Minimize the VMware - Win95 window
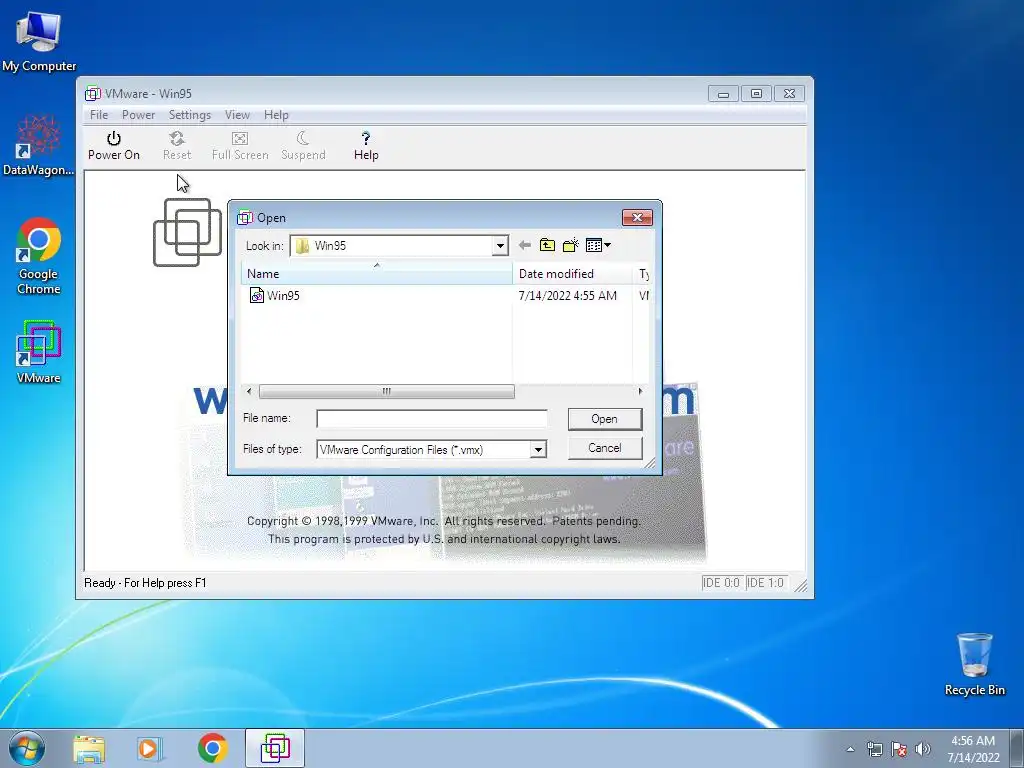1024x768 pixels. (723, 93)
